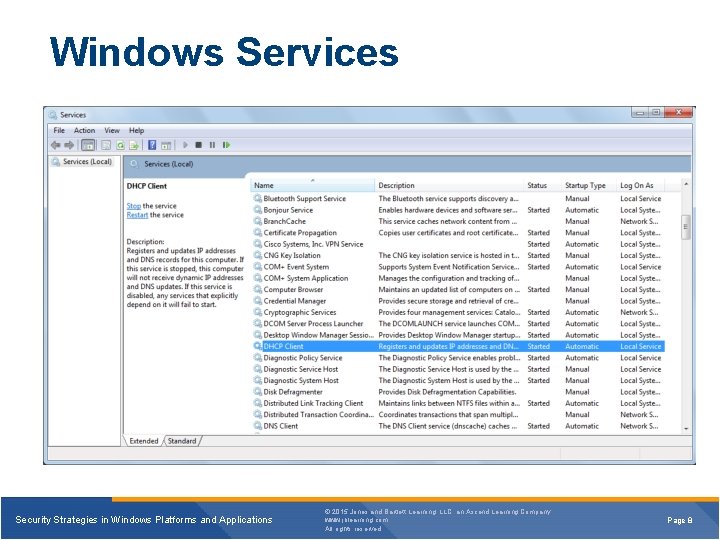Select Diagnostic Service Host row
Screen dimensions: 720x540
click(x=458, y=369)
